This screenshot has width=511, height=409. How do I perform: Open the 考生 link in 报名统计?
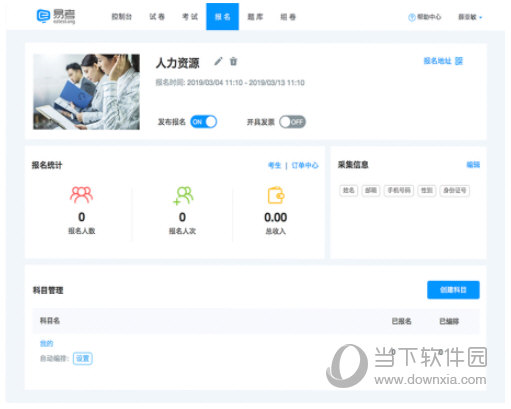(x=275, y=165)
